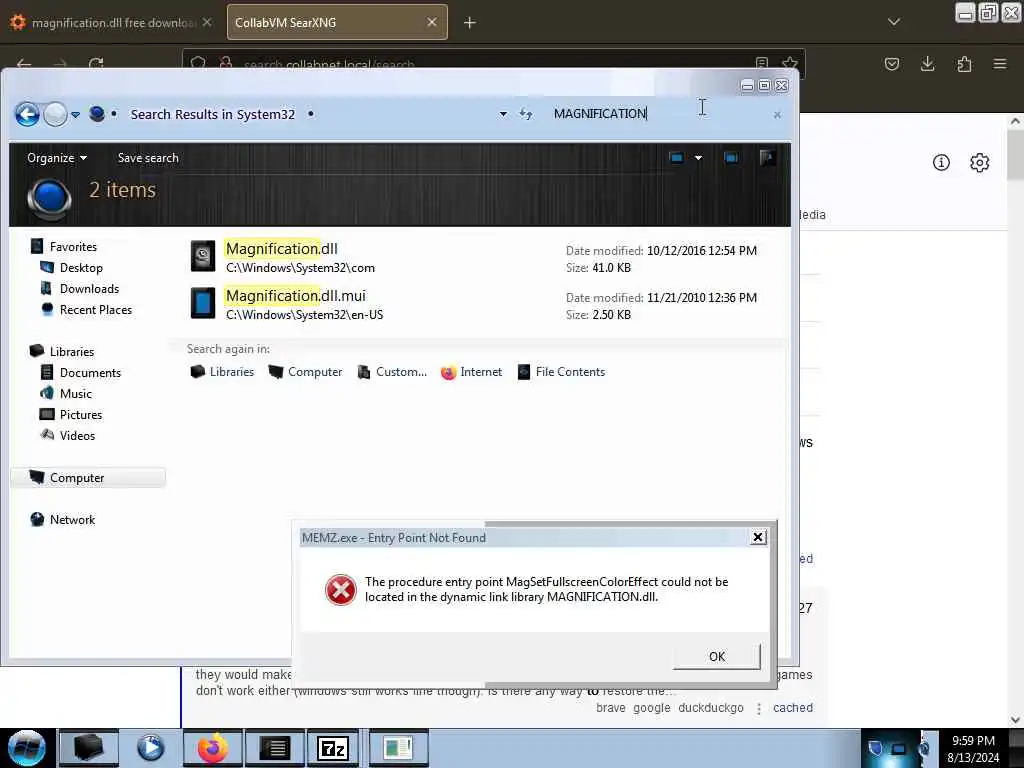1024x768 pixels.
Task: Click the brave link in search results
Action: (x=611, y=708)
